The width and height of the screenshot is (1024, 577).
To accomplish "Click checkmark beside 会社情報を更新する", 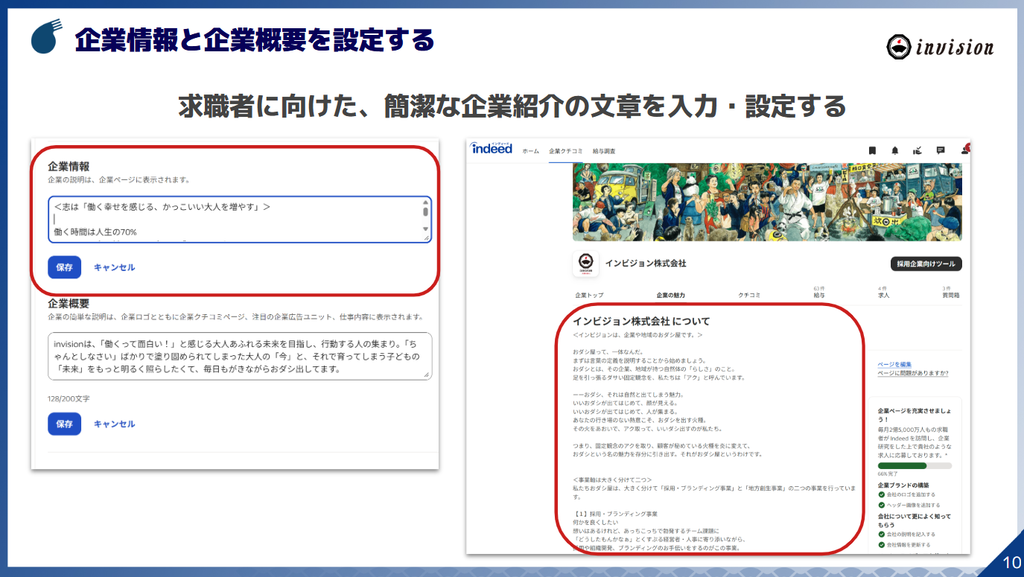I will pyautogui.click(x=882, y=544).
